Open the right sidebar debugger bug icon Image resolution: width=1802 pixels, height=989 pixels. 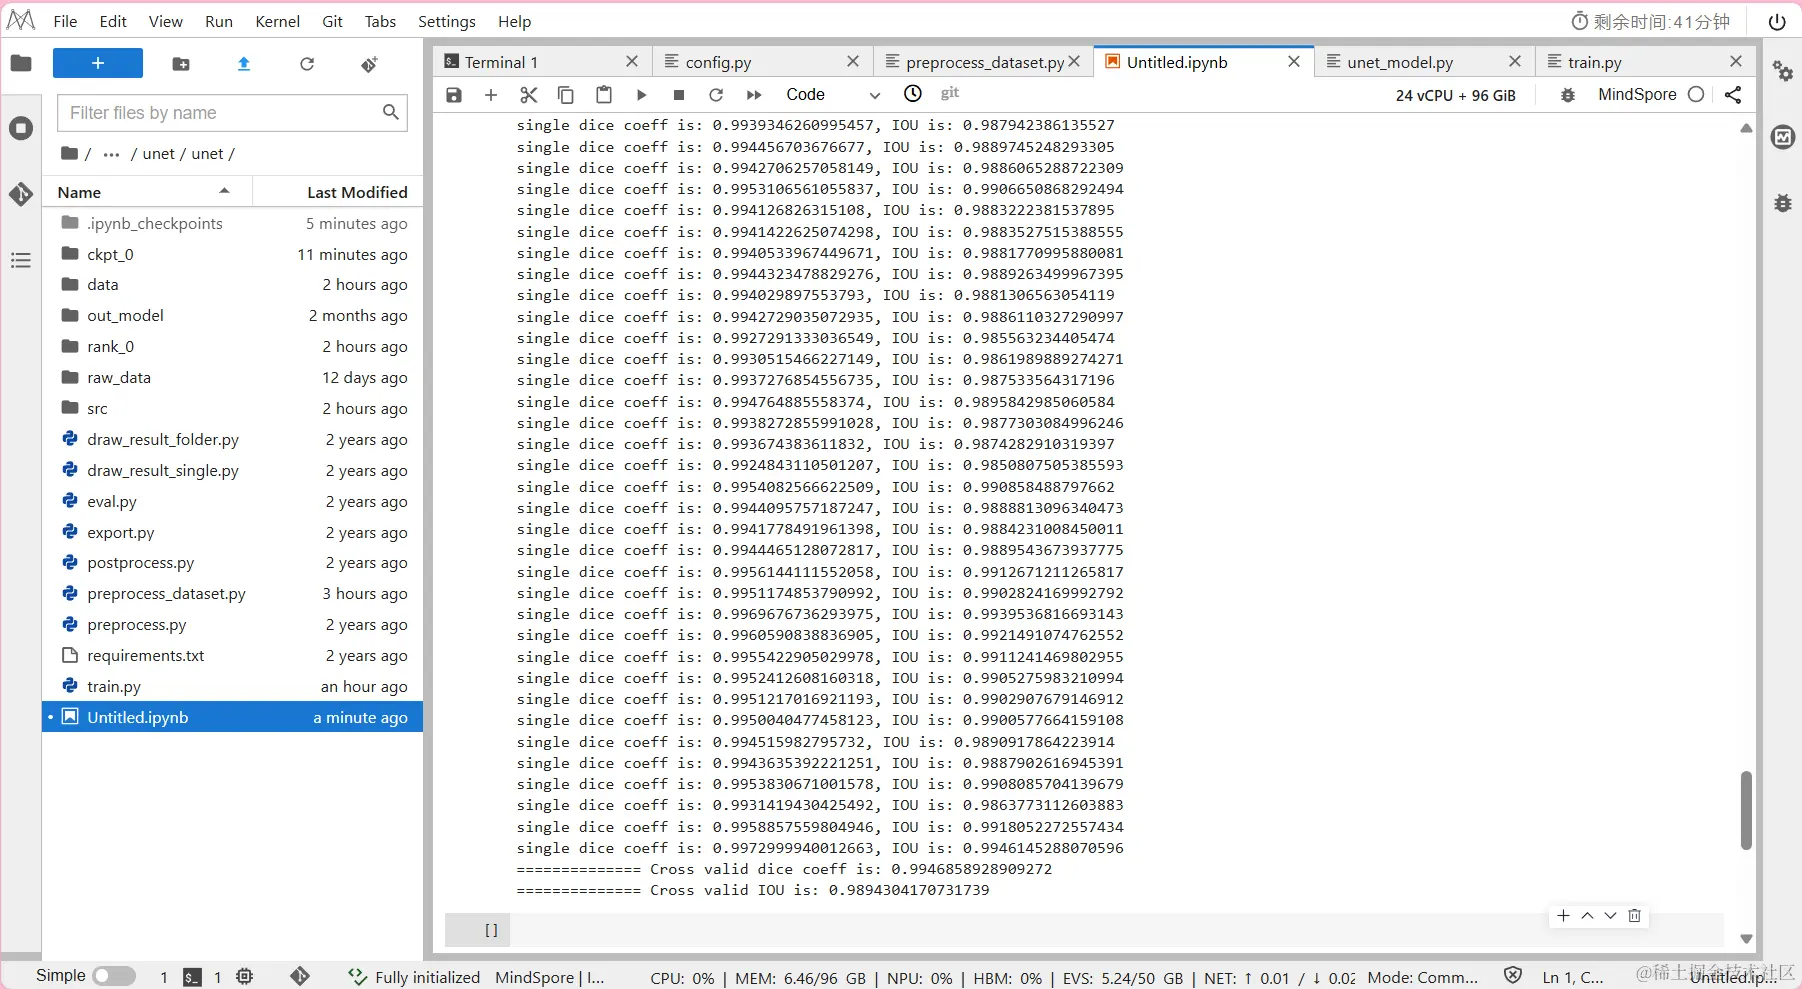1783,203
